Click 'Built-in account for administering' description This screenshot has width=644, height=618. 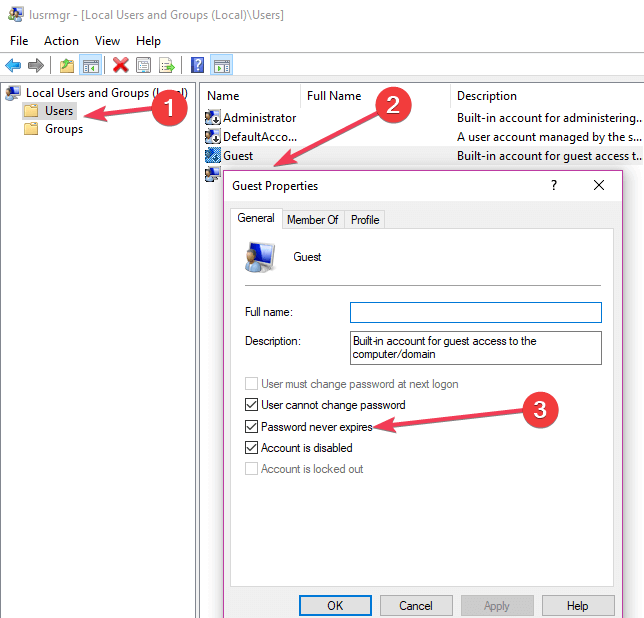pos(549,118)
